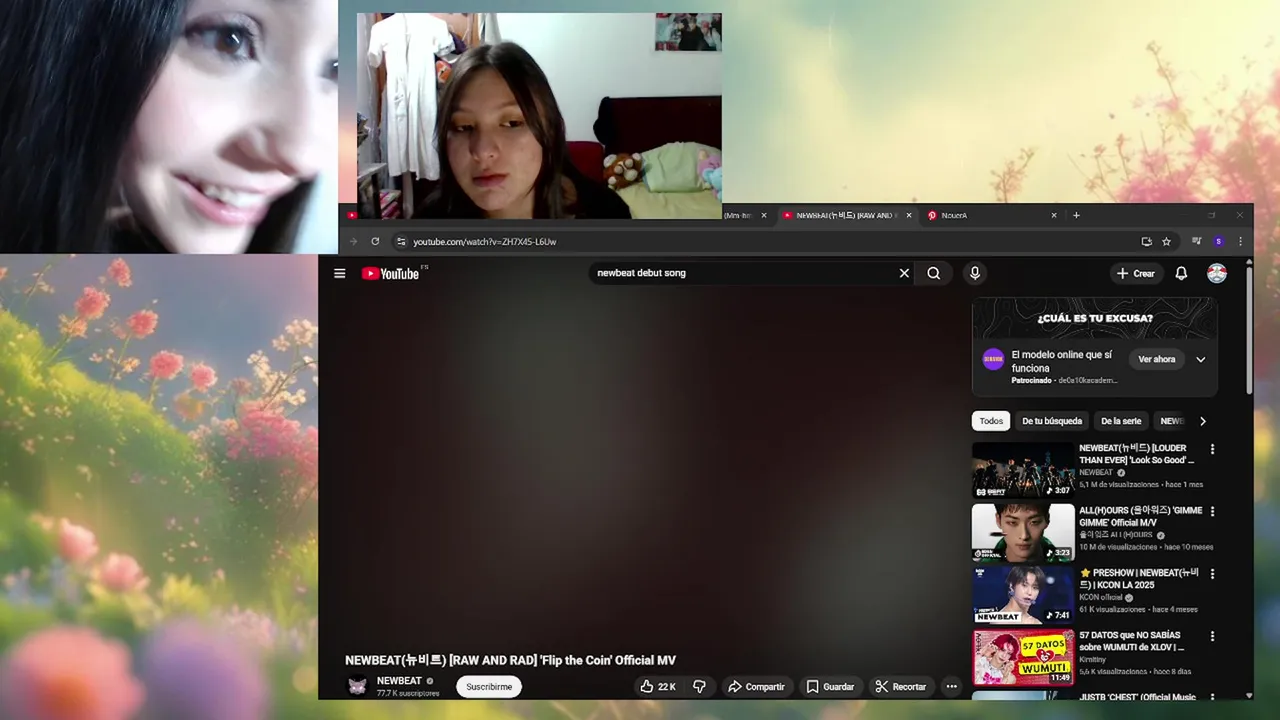Dislike the Flip the Coin video
Viewport: 1280px width, 720px height.
(699, 687)
